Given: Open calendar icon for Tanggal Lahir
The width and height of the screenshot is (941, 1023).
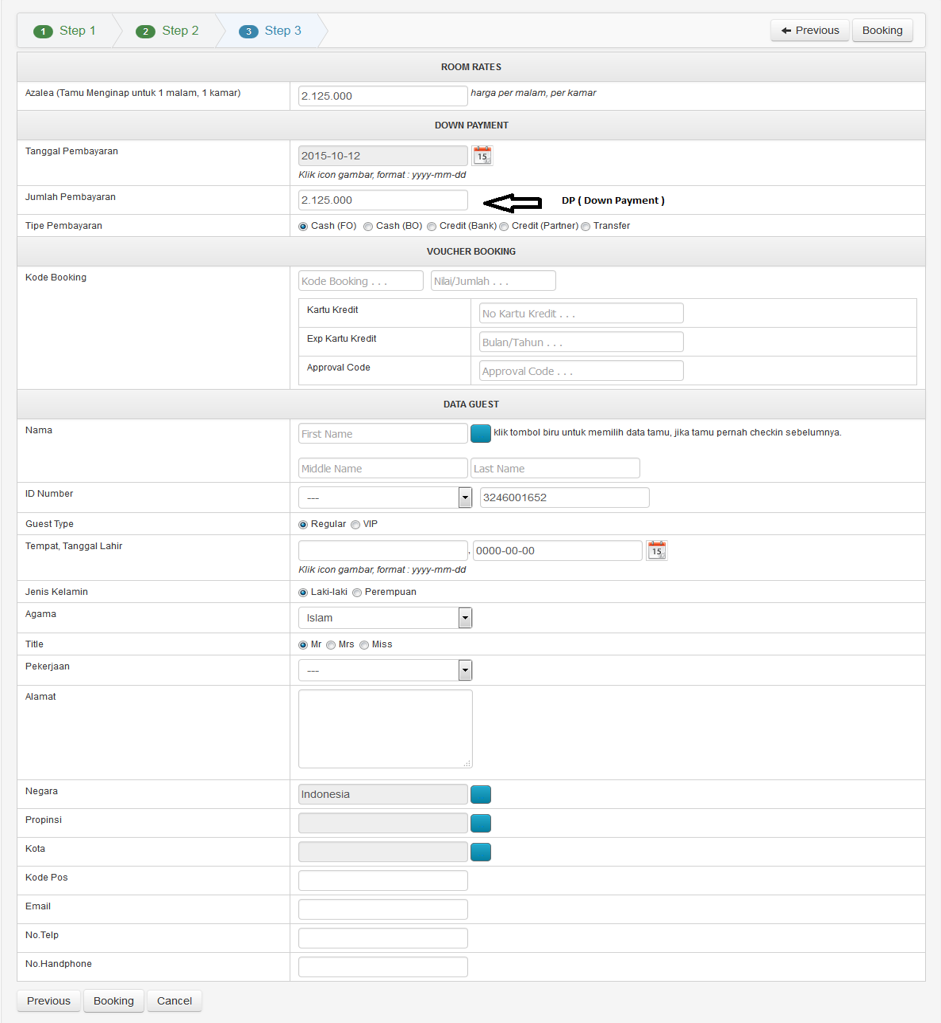Looking at the screenshot, I should click(656, 550).
